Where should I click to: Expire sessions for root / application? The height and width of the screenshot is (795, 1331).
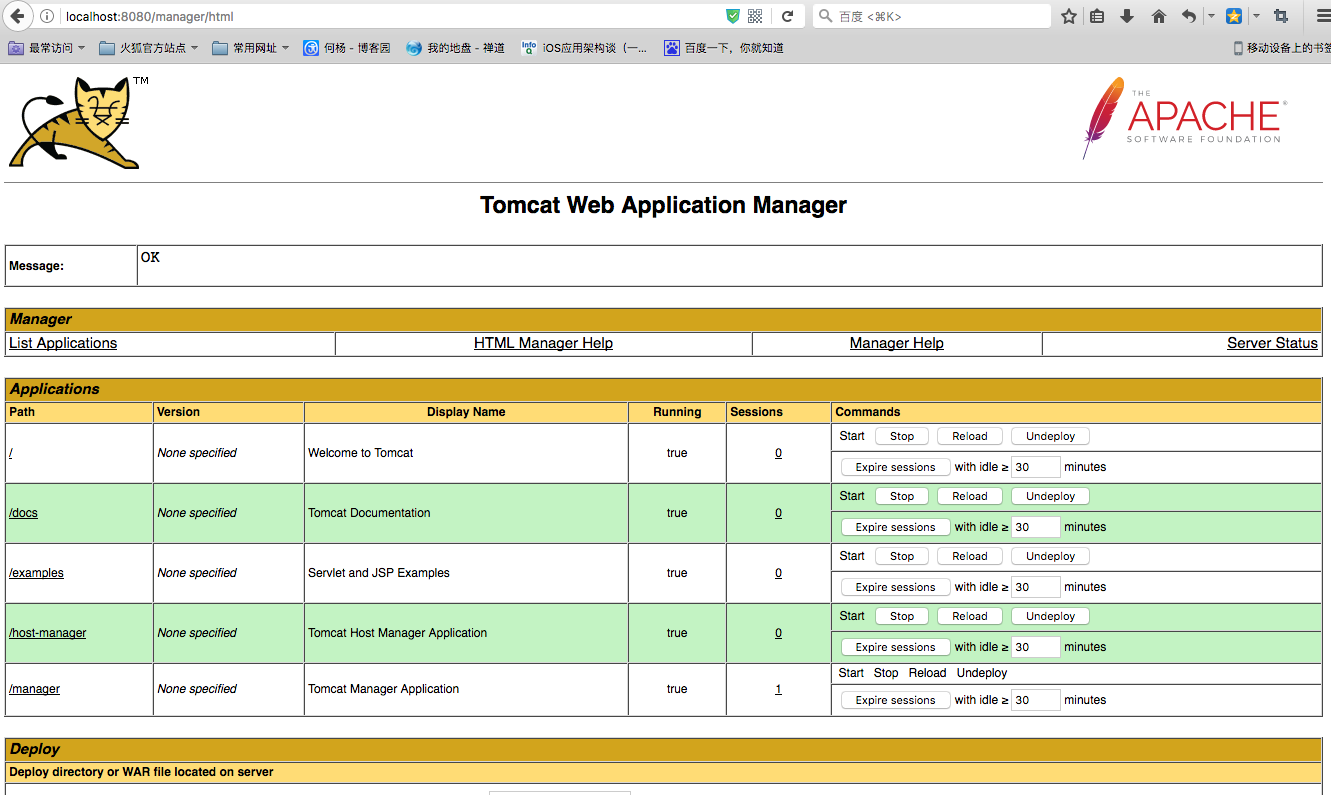point(895,467)
